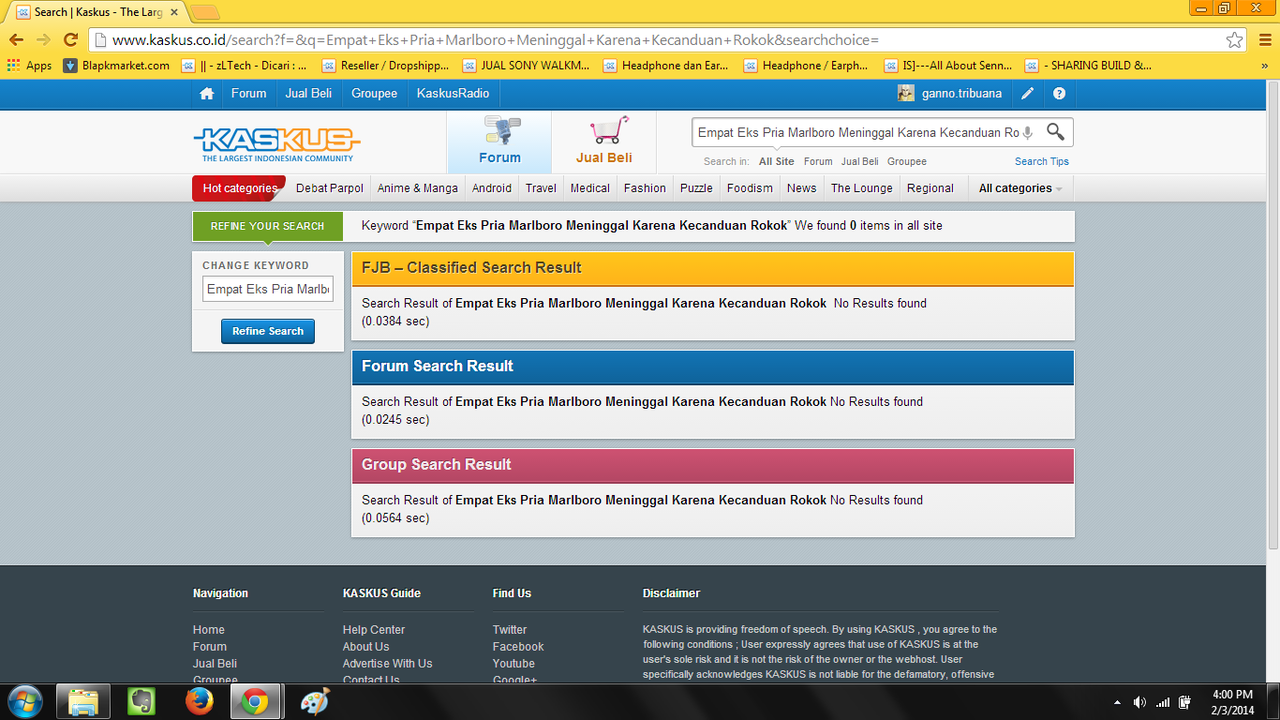Image resolution: width=1280 pixels, height=720 pixels.
Task: Switch to Chrome taskbar icon
Action: pos(255,702)
